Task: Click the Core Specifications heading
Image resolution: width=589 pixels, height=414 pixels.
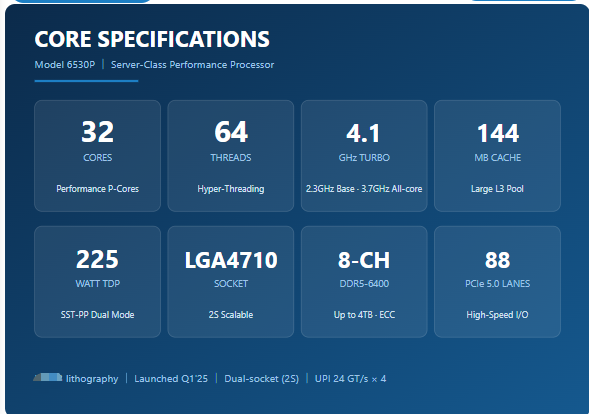Action: [x=152, y=39]
